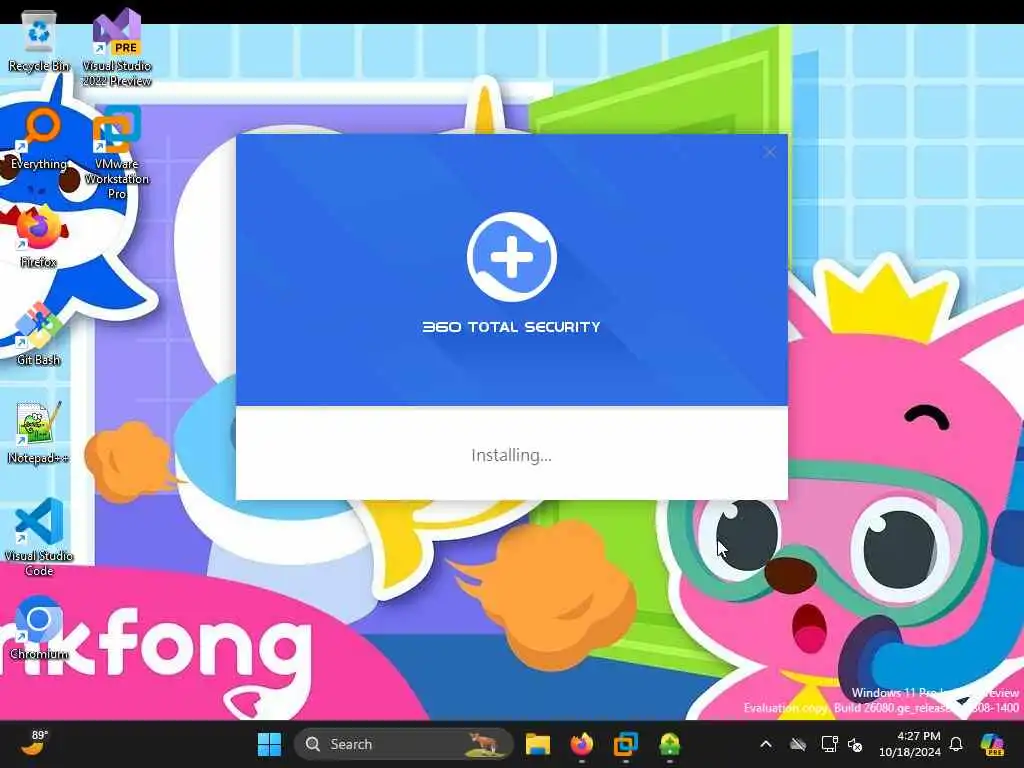
Task: Open File Explorer from the taskbar
Action: pos(537,744)
